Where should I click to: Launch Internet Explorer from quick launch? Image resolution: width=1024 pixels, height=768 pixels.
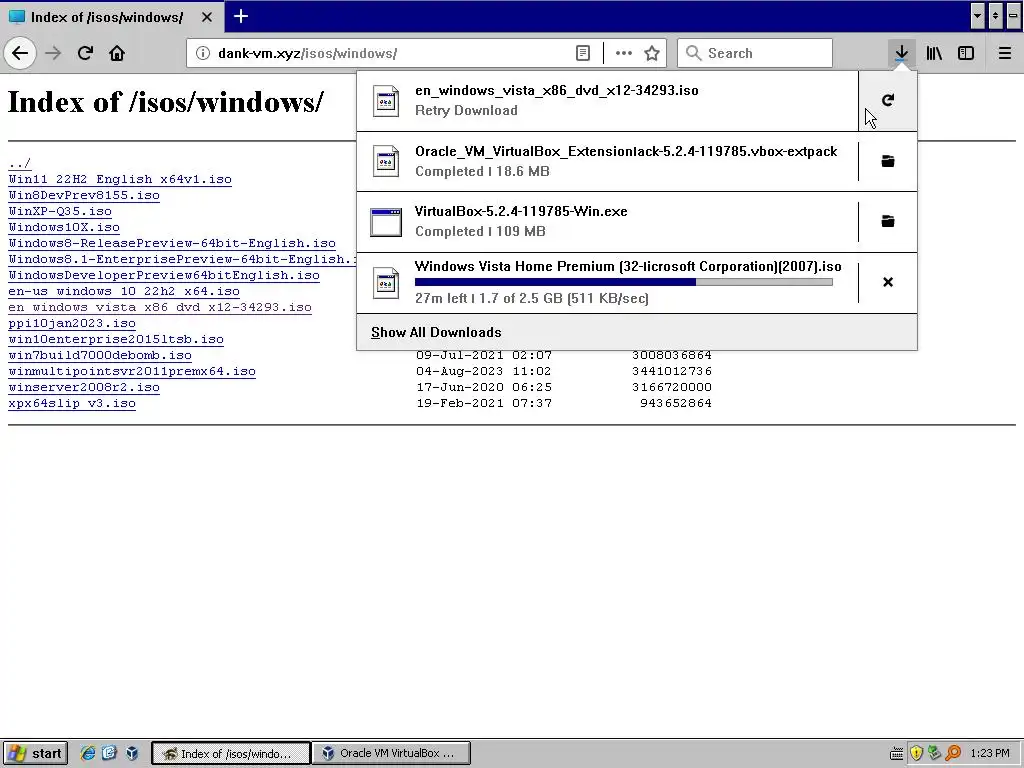(x=88, y=753)
